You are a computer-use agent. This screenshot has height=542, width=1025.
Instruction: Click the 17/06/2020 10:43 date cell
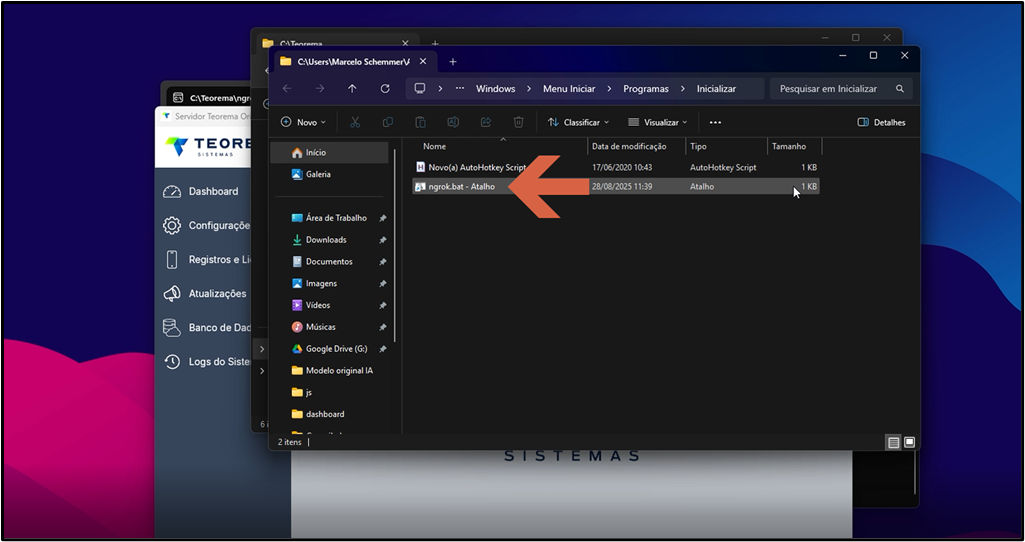coord(622,167)
